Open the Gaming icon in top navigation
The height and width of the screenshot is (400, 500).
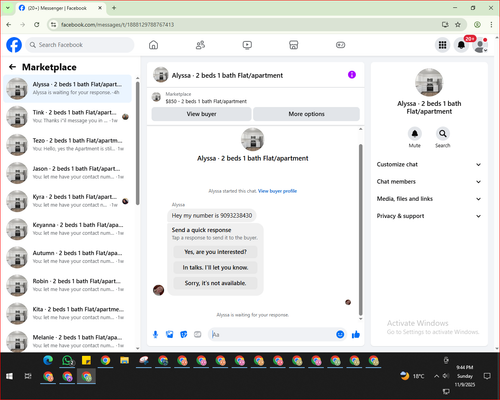click(340, 45)
